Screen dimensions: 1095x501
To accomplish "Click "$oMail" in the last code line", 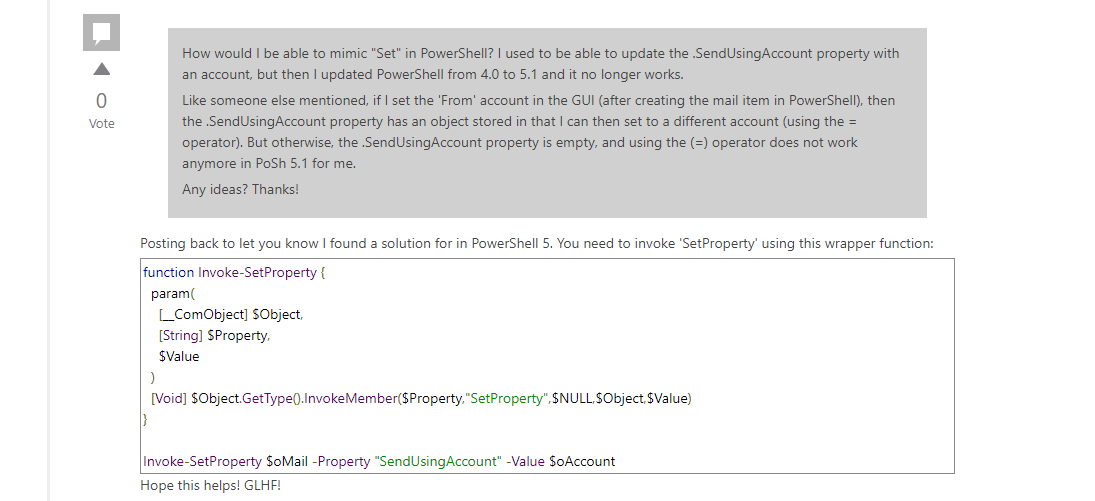I will pyautogui.click(x=288, y=461).
